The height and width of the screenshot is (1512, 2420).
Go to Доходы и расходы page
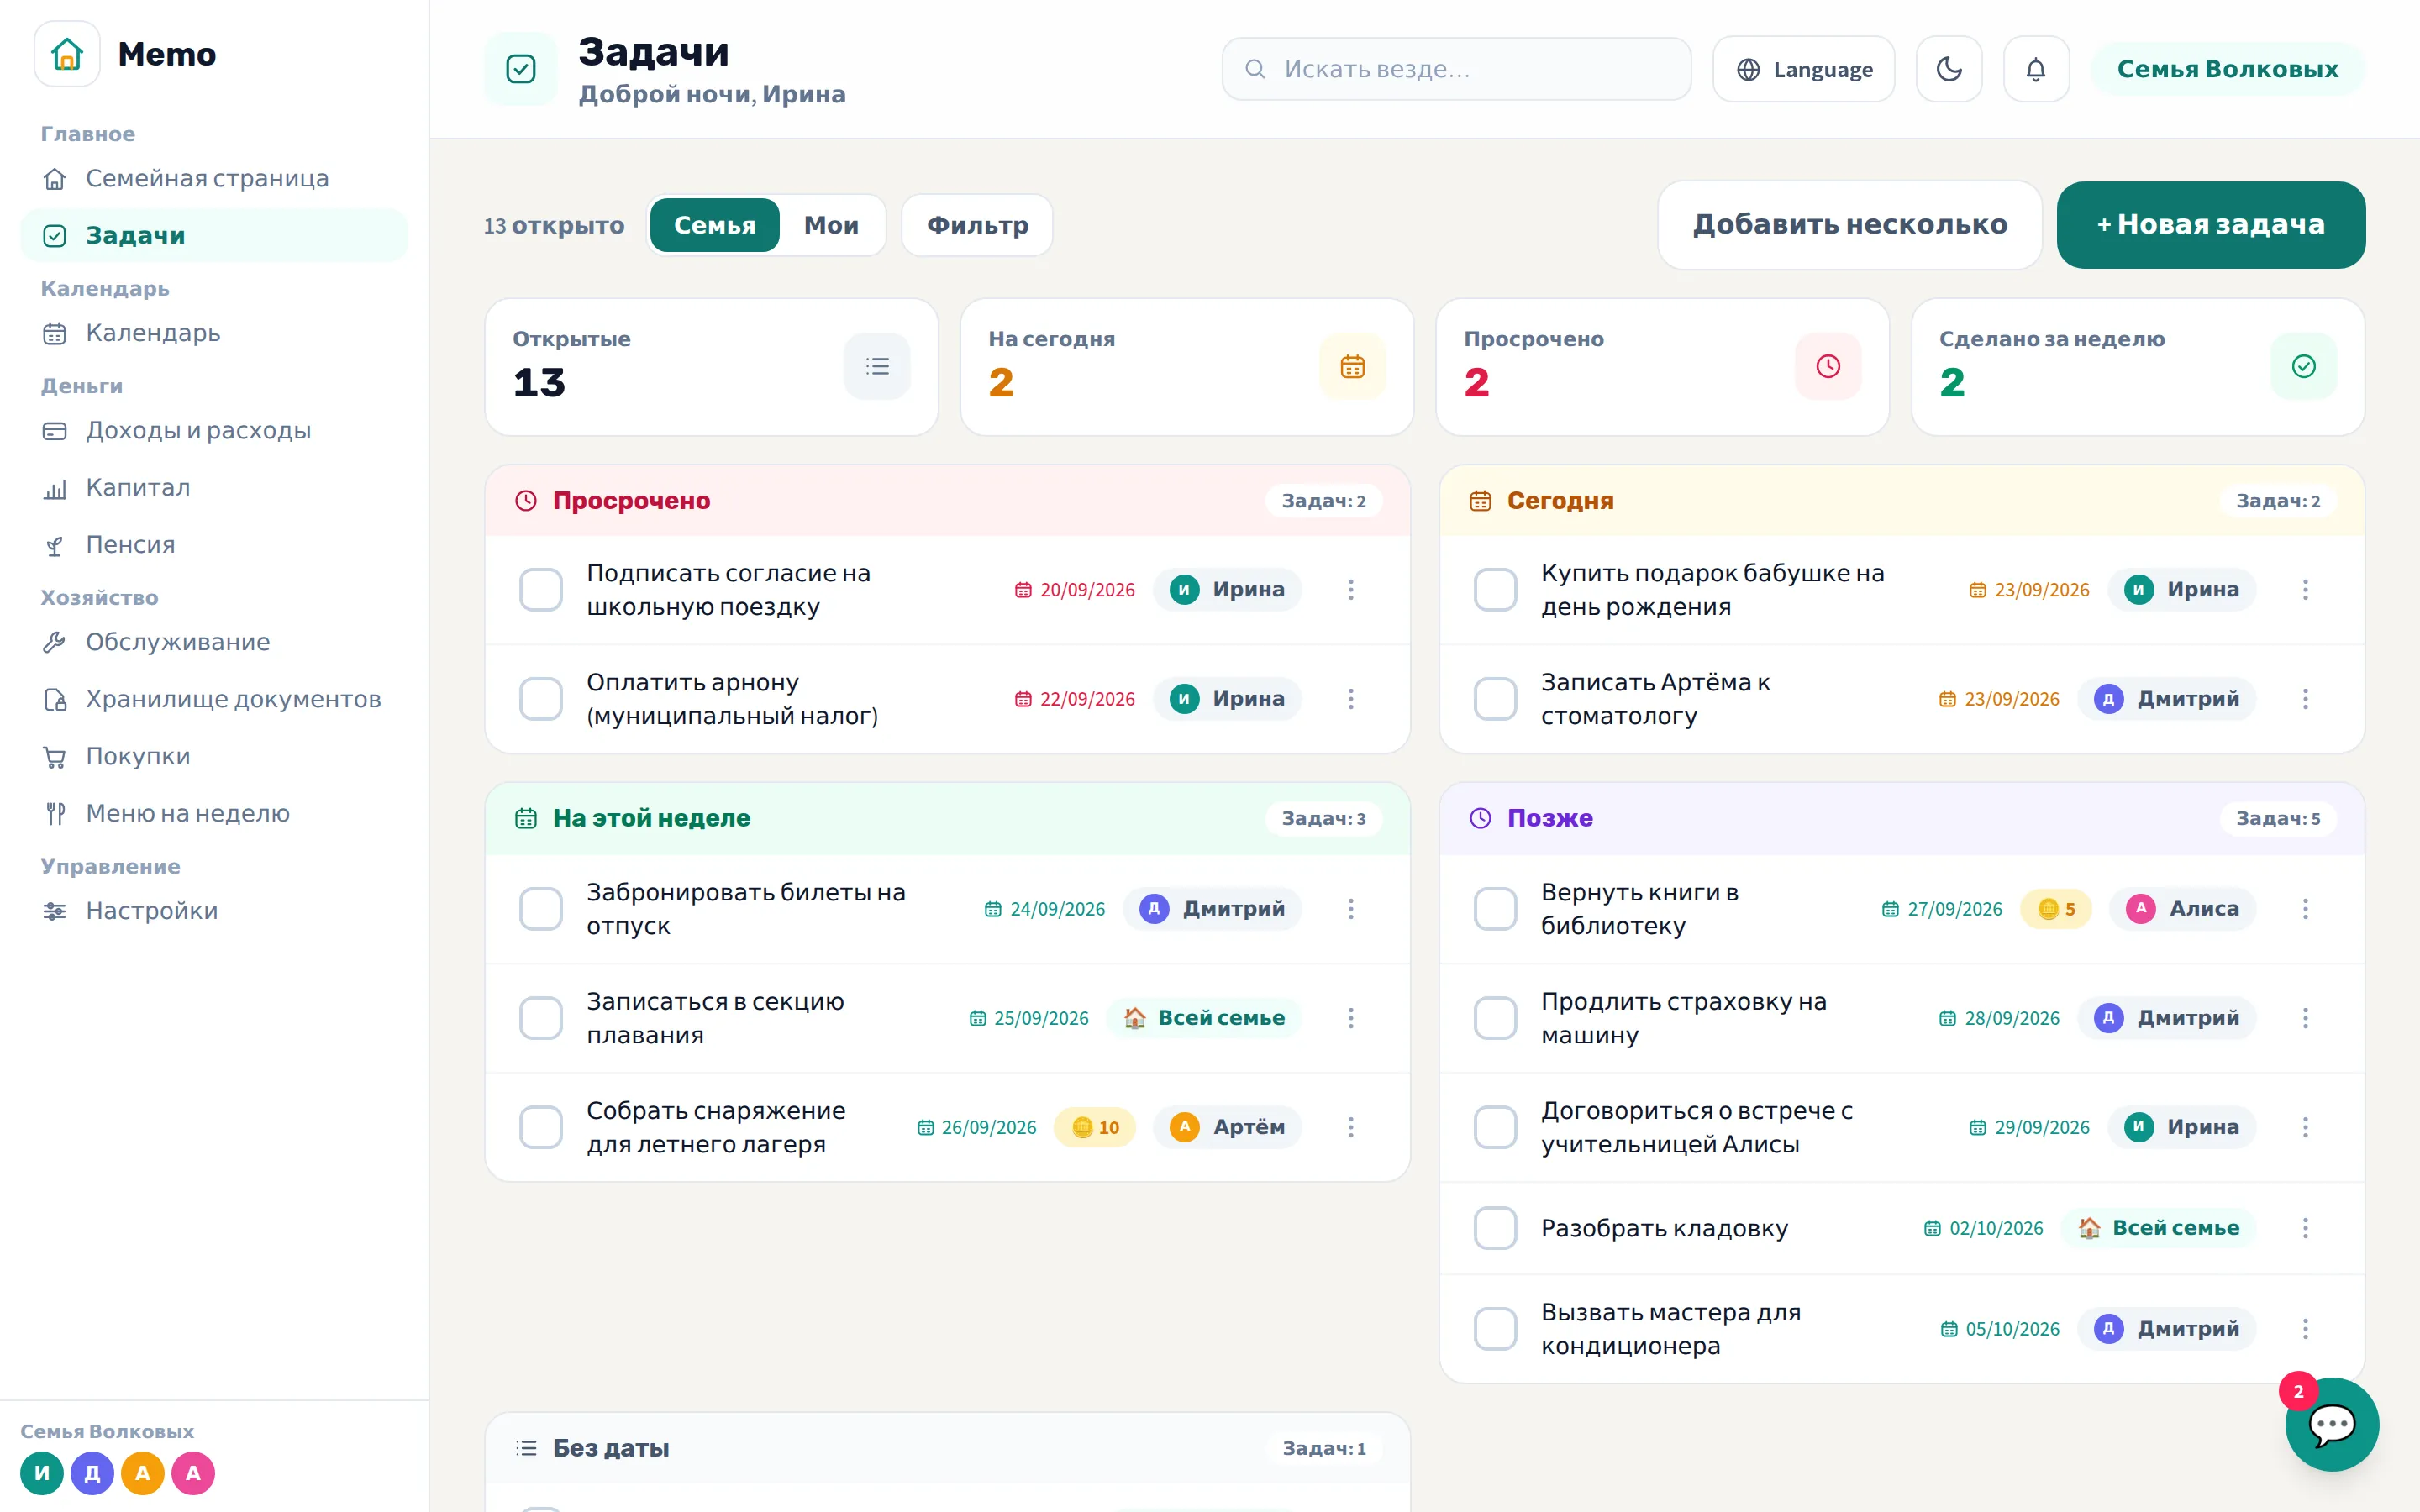[x=214, y=430]
